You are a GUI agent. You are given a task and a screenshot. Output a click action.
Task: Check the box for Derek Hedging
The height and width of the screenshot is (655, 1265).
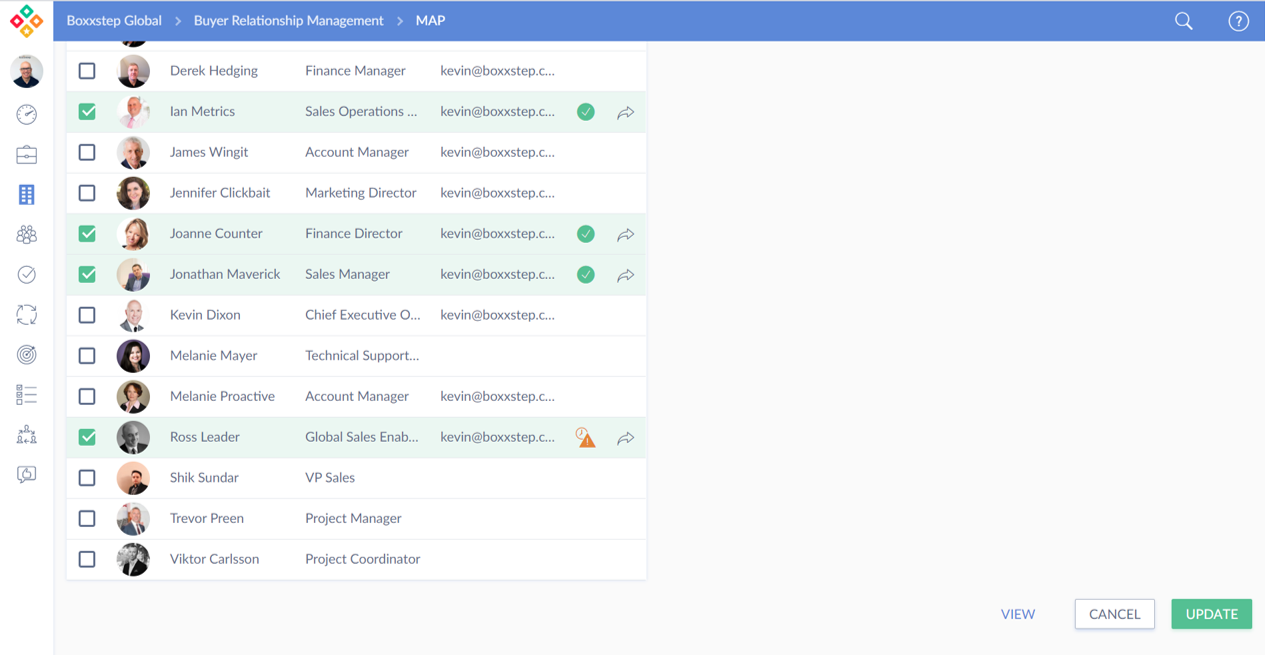coord(88,71)
